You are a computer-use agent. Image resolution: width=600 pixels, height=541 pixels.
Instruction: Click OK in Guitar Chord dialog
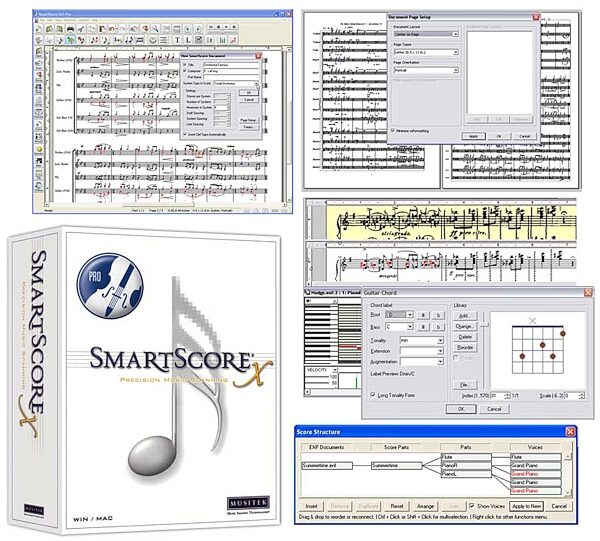(x=461, y=409)
